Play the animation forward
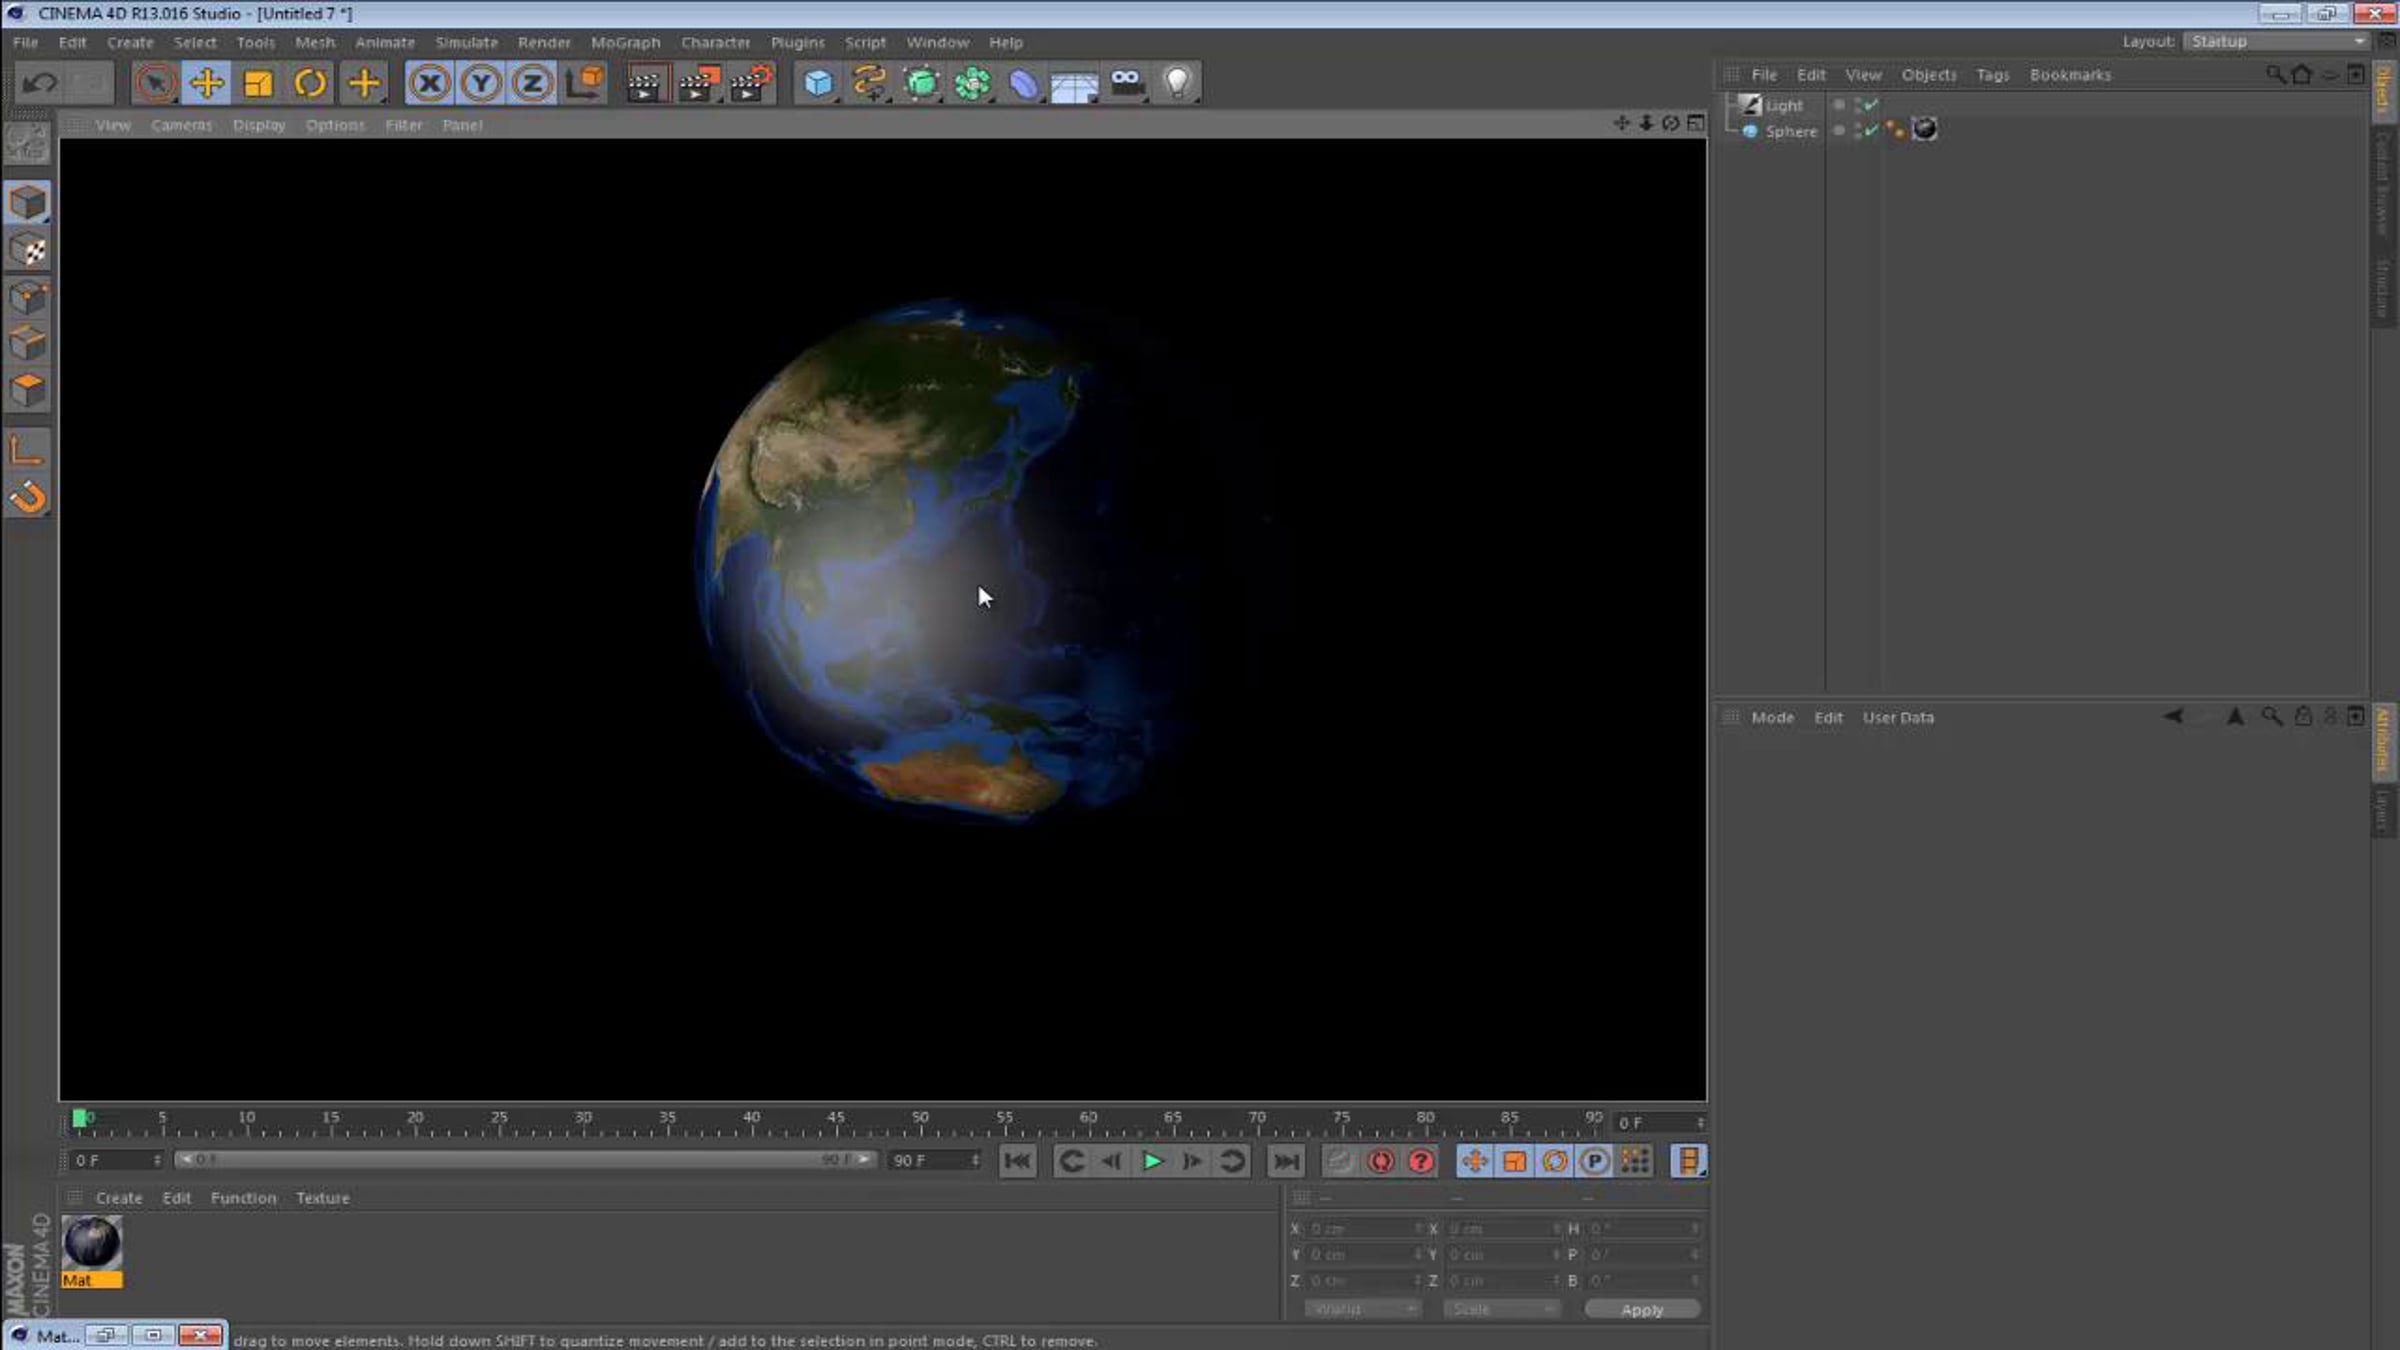 pos(1152,1161)
